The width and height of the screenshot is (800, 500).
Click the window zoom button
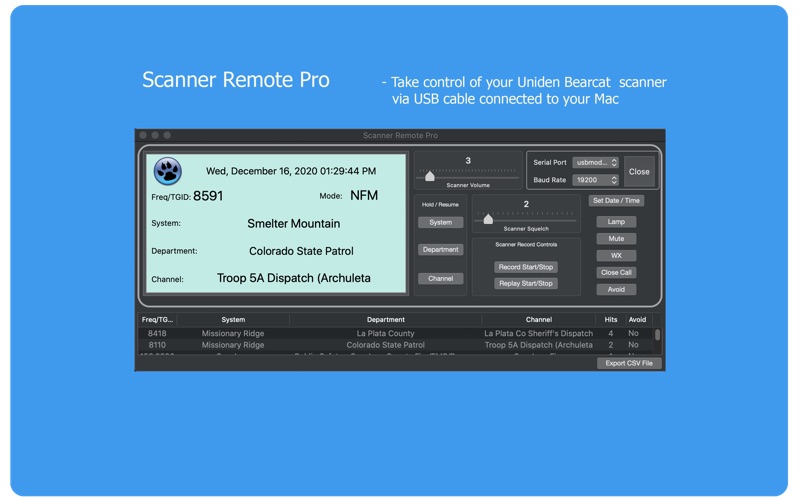click(x=167, y=135)
